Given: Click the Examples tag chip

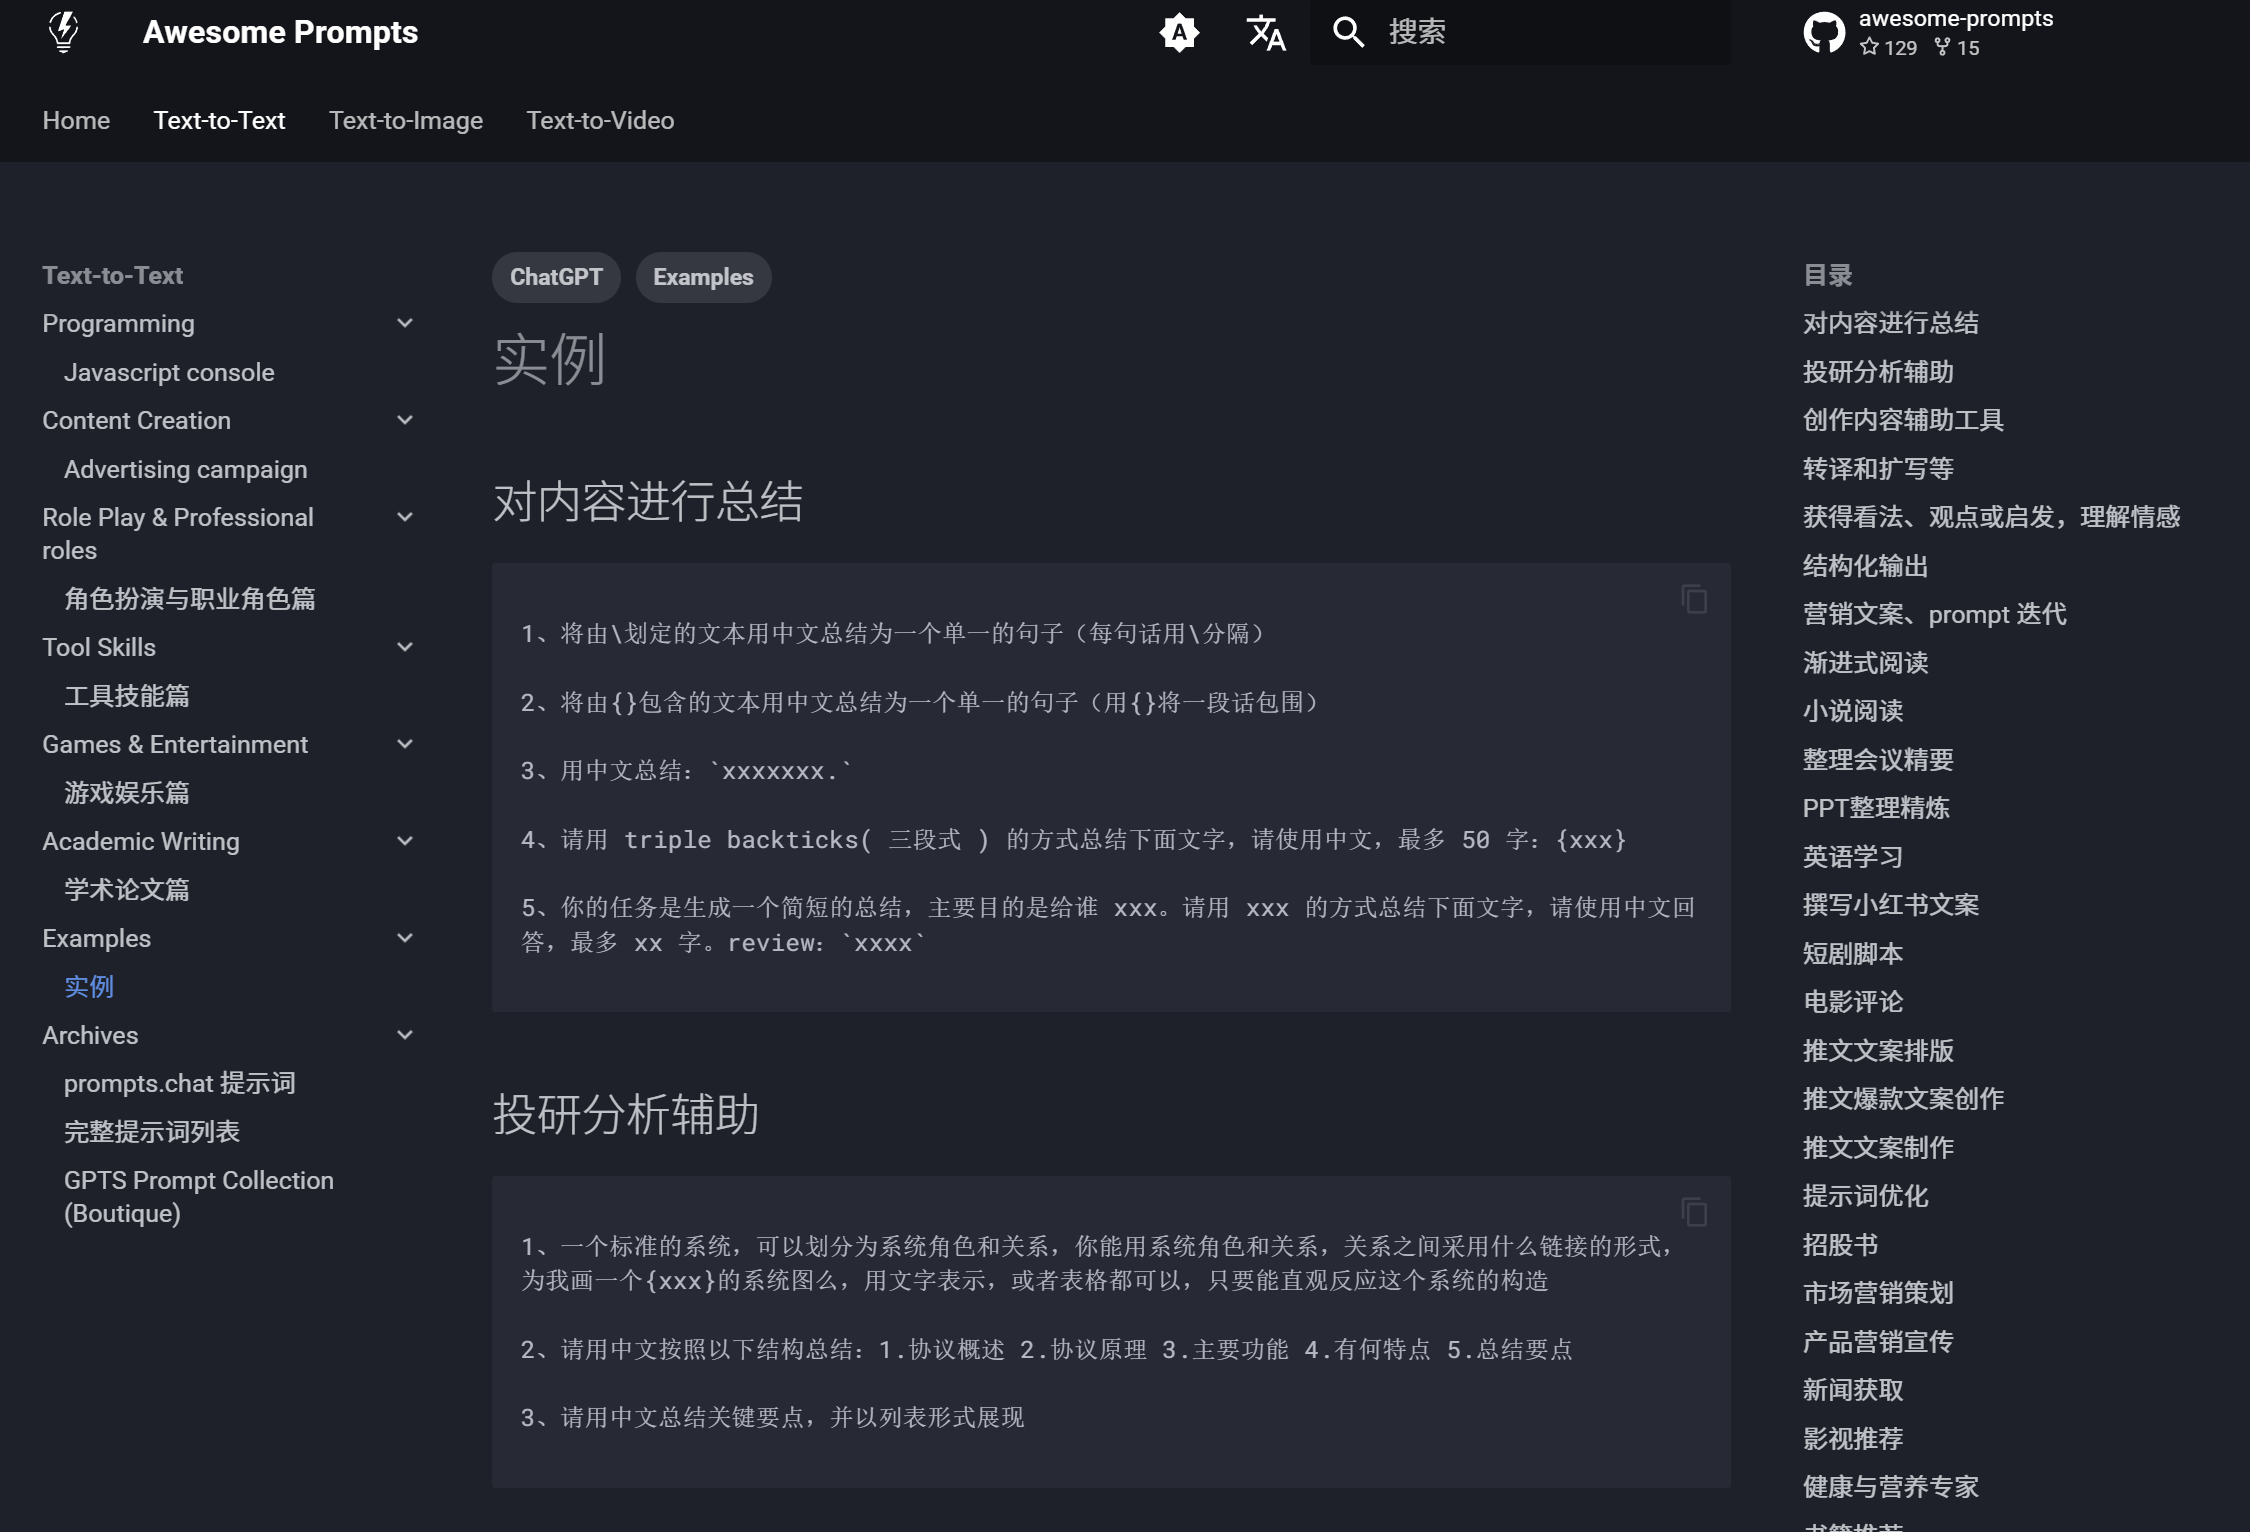Looking at the screenshot, I should (x=703, y=277).
